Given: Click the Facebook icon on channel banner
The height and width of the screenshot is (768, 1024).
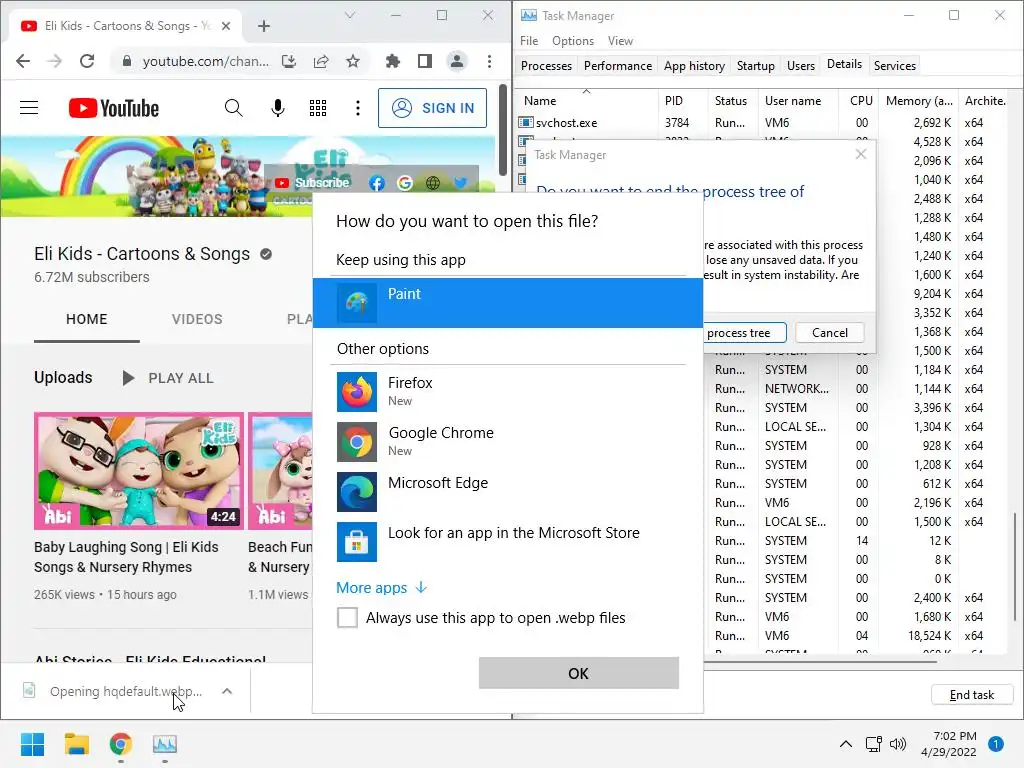Looking at the screenshot, I should coord(376,184).
